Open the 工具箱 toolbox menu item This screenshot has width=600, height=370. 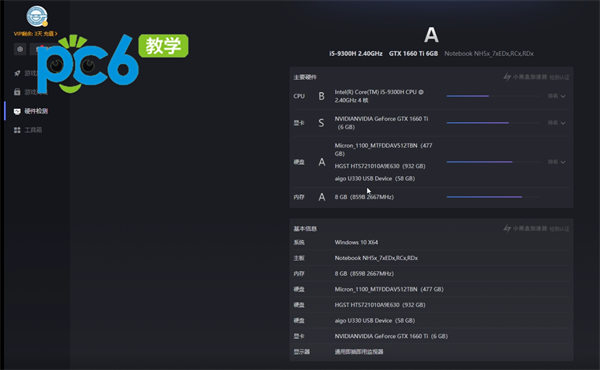(33, 130)
